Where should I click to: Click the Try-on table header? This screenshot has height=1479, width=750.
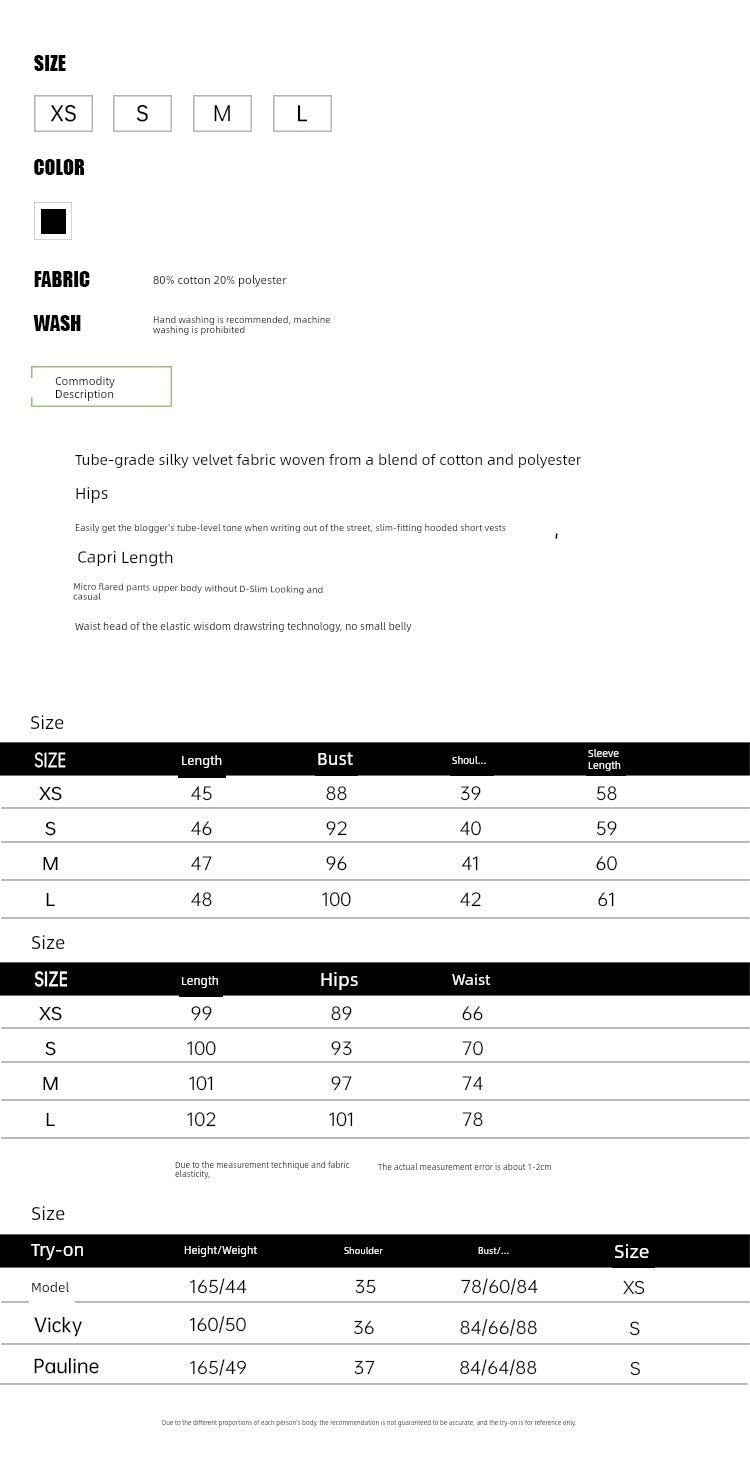click(58, 1250)
